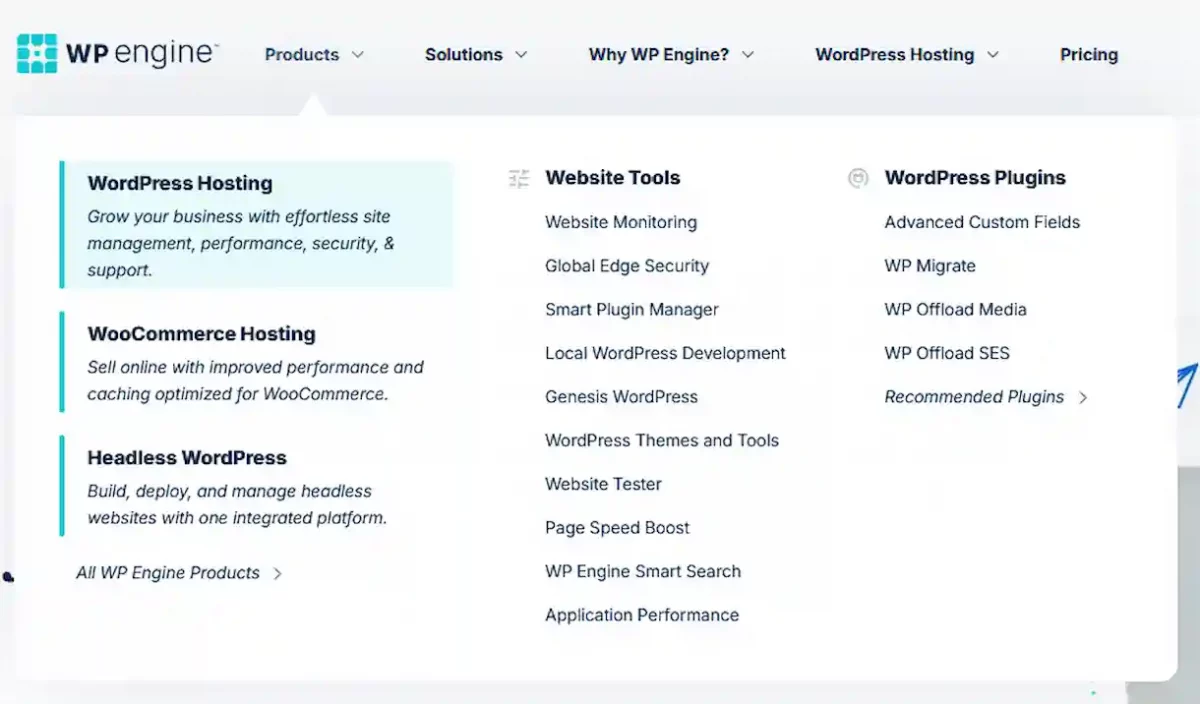Click All WP Engine Products
The height and width of the screenshot is (704, 1200).
coord(169,573)
